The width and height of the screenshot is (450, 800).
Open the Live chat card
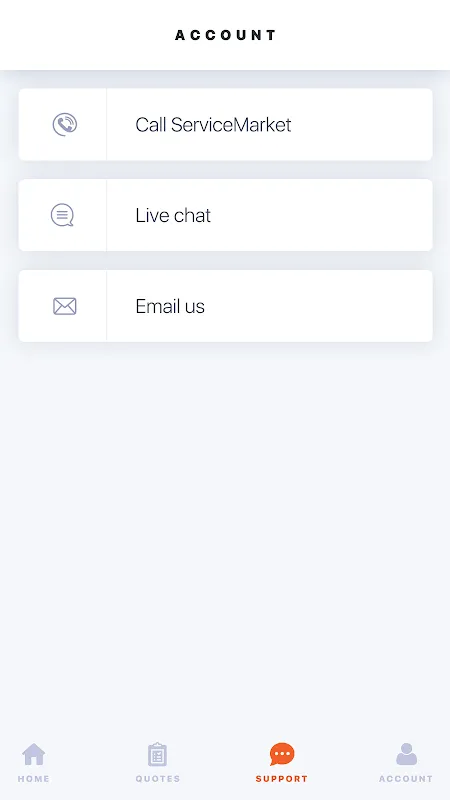[225, 215]
